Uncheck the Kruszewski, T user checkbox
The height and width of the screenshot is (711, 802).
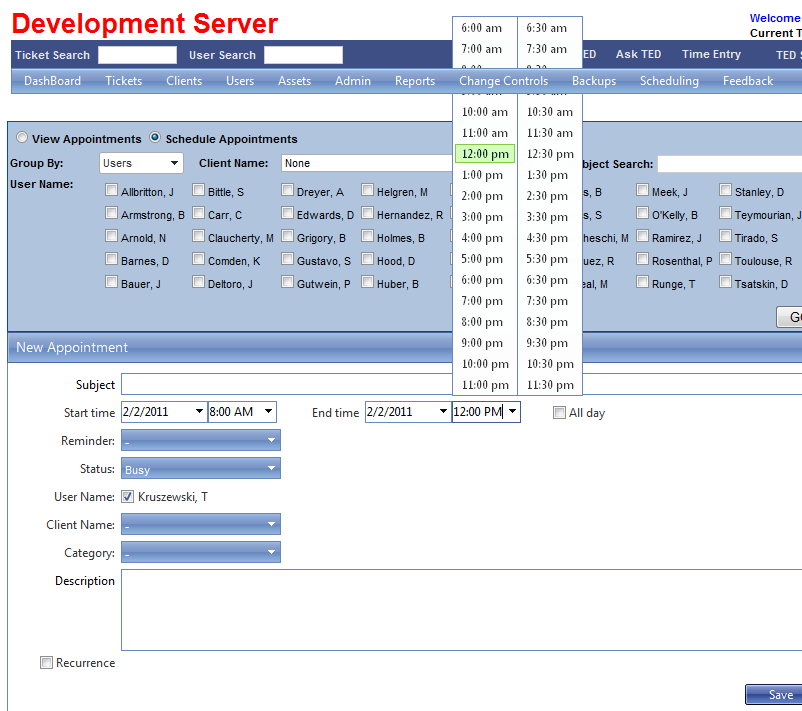[127, 497]
